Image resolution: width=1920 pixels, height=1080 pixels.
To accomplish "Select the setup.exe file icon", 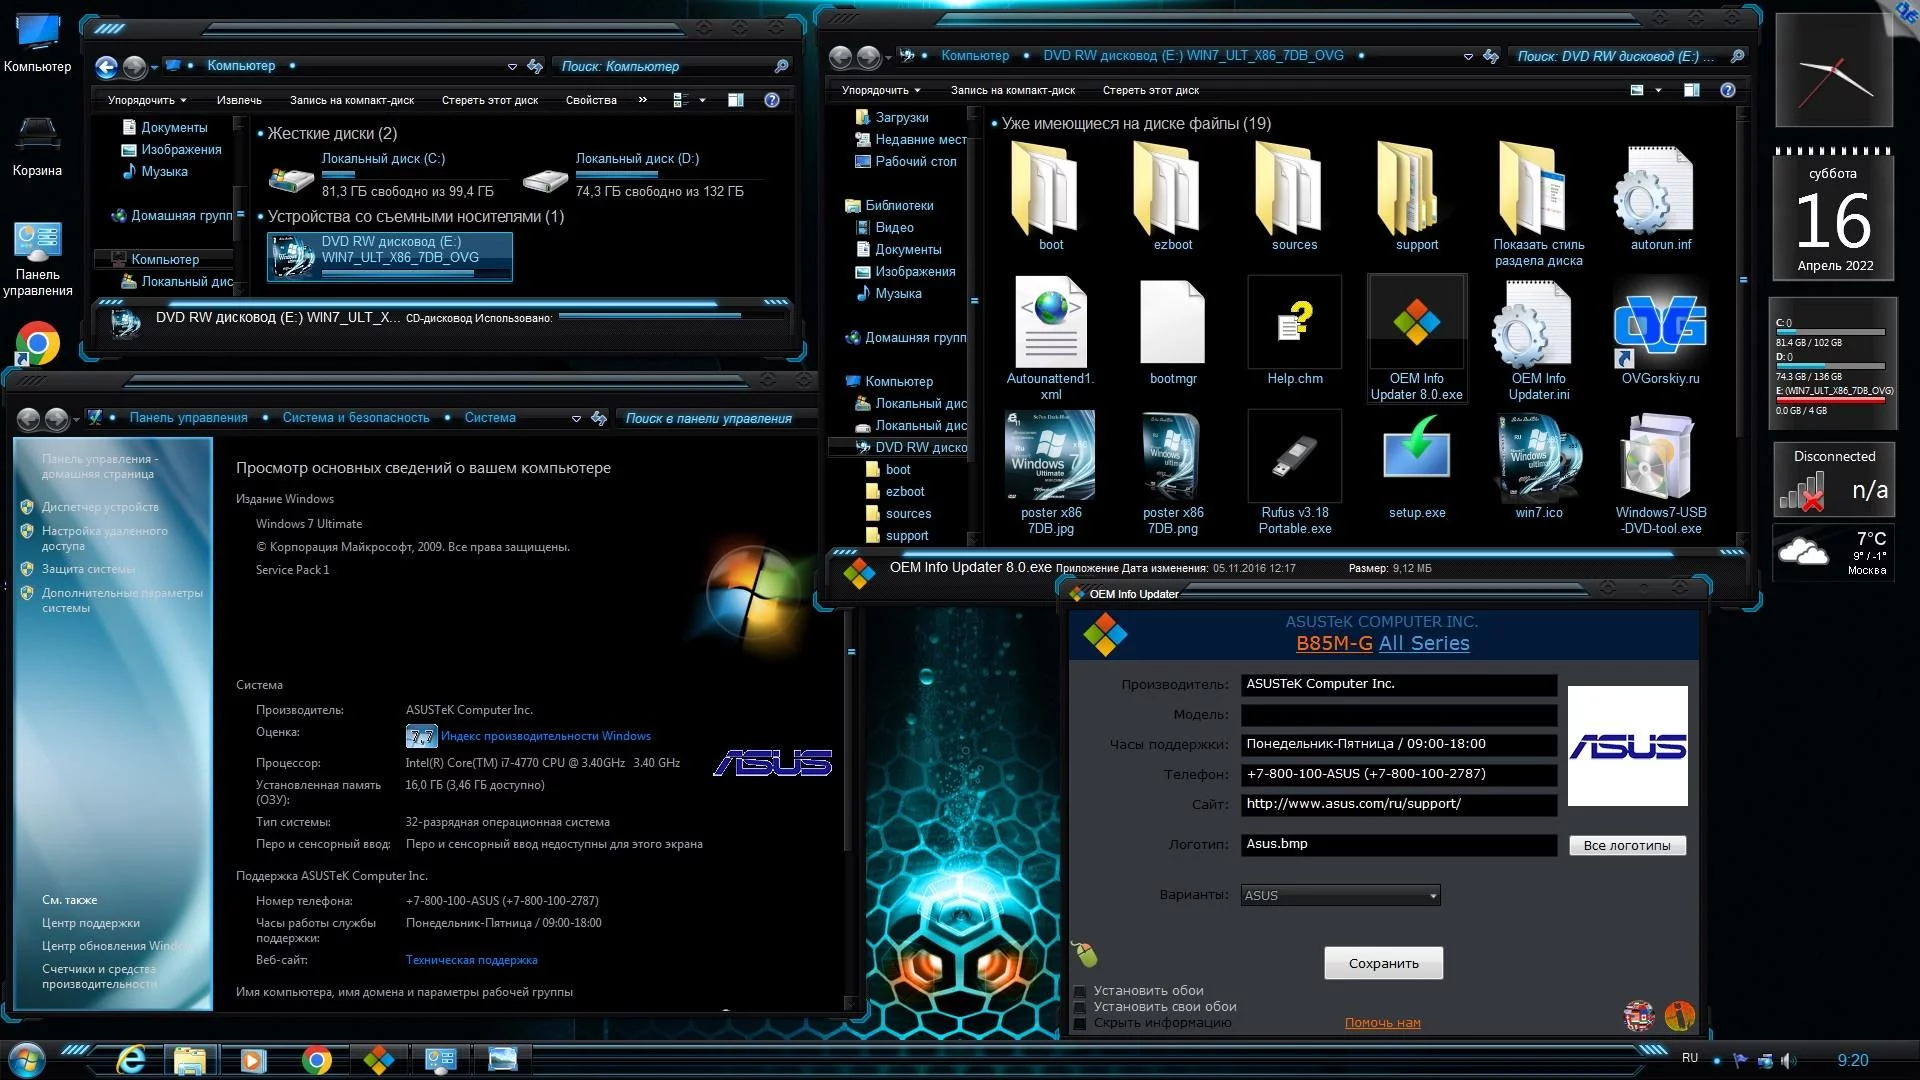I will [1416, 456].
